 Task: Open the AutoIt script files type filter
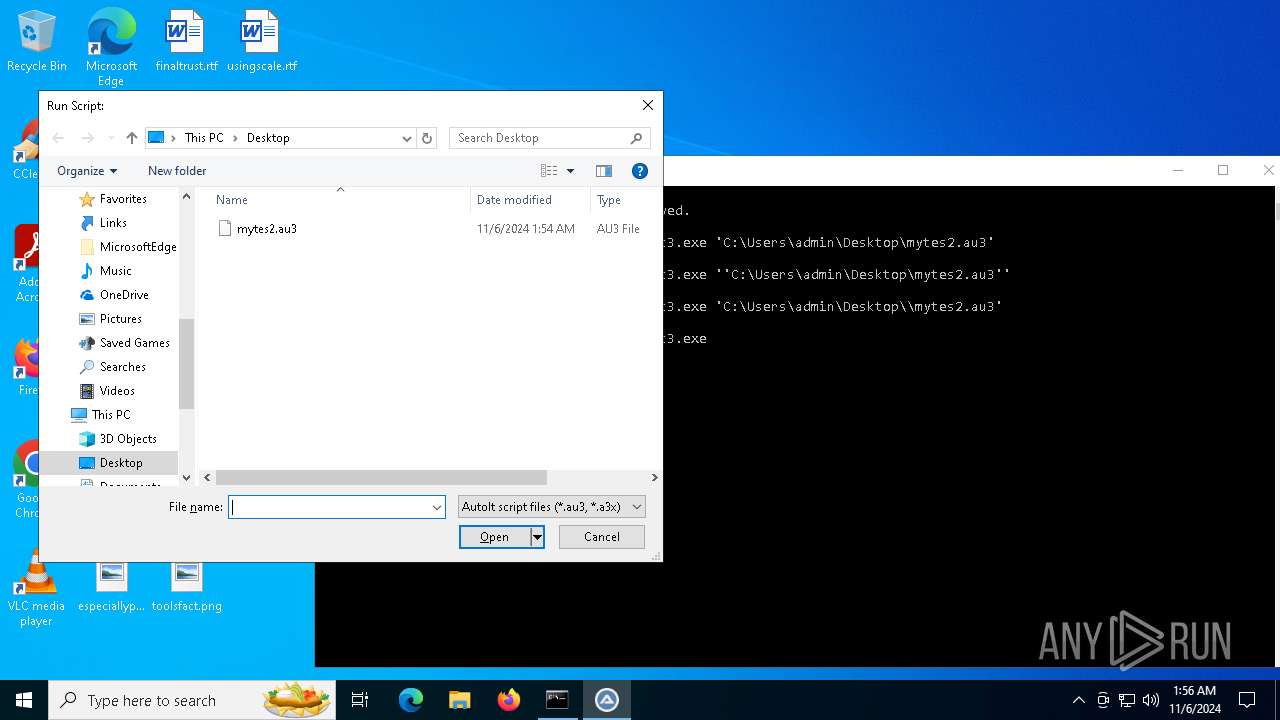(x=551, y=507)
